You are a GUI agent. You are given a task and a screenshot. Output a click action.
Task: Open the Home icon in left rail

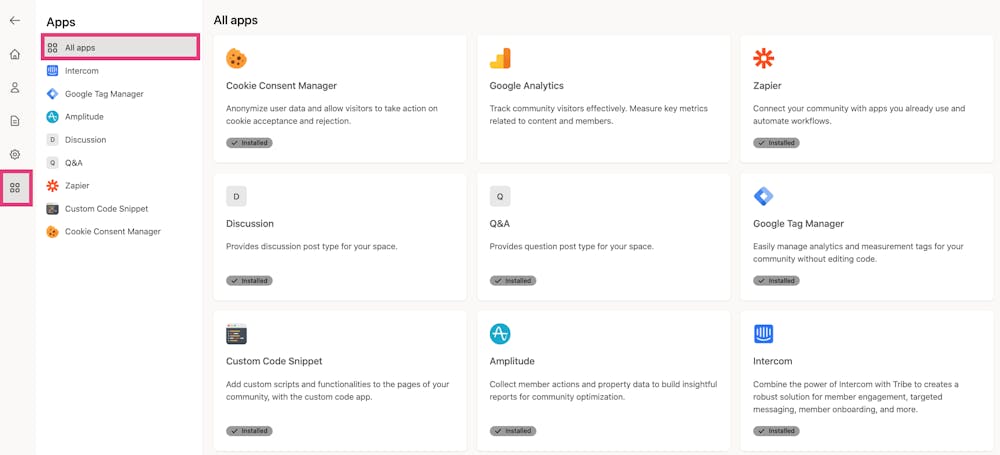[x=15, y=55]
